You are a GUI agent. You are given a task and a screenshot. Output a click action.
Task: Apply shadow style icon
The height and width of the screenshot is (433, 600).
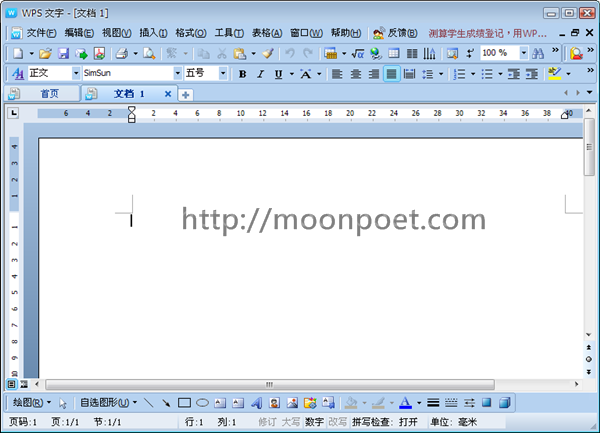point(487,403)
